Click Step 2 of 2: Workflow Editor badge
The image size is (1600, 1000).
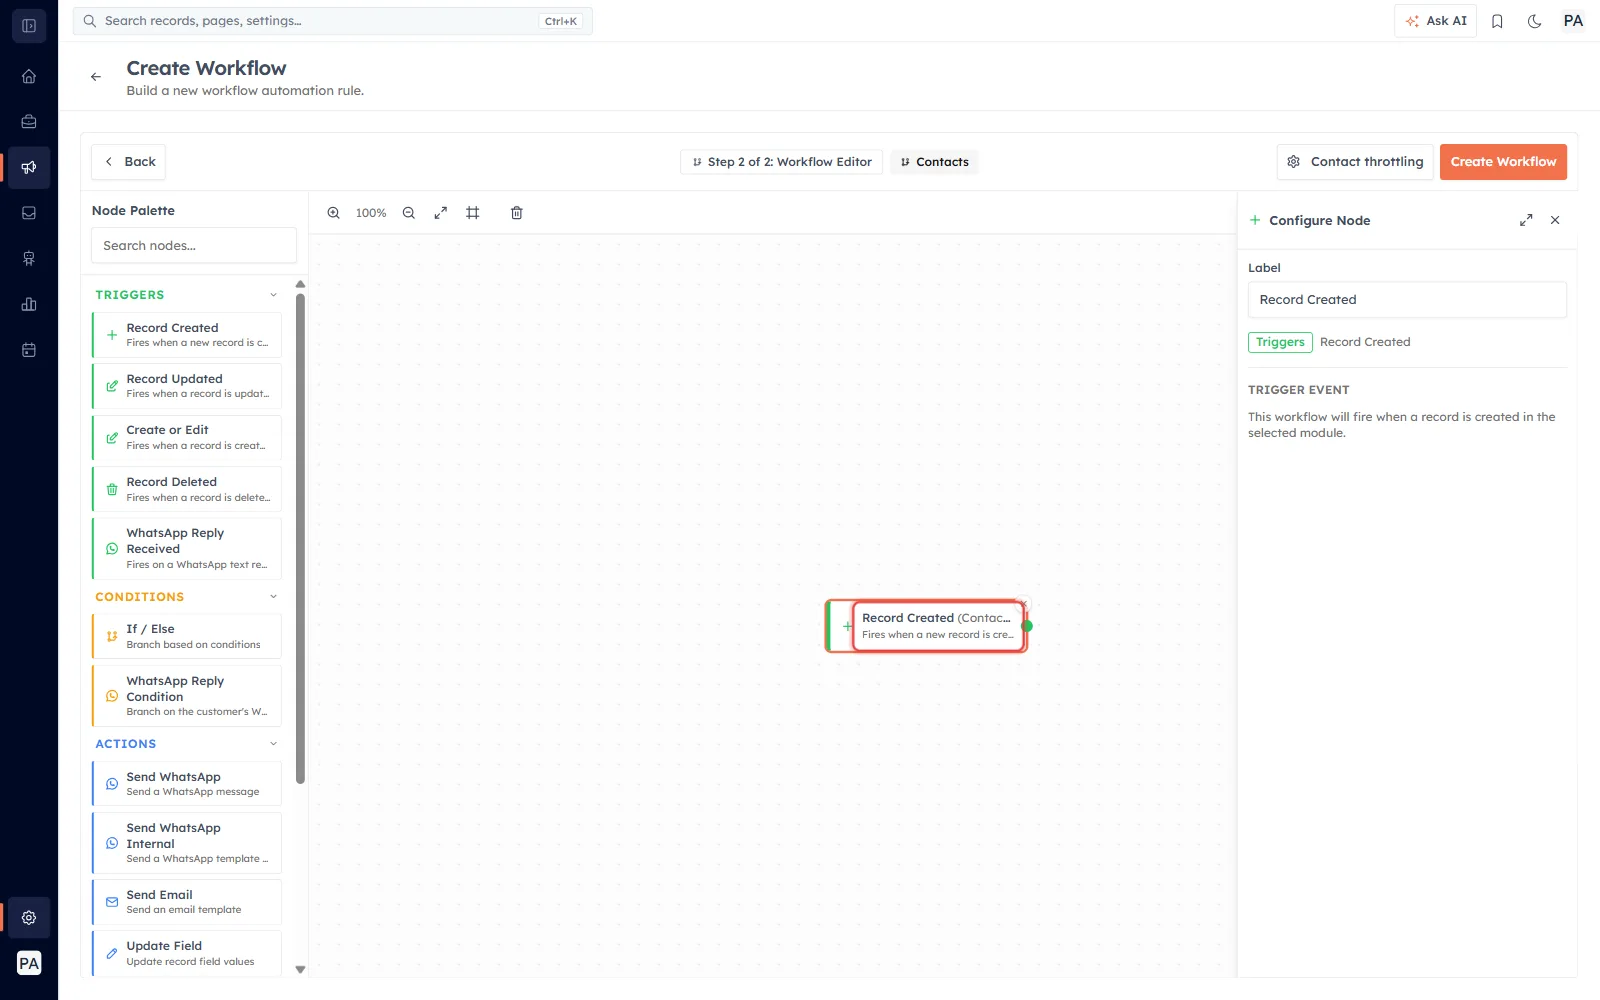tap(781, 162)
